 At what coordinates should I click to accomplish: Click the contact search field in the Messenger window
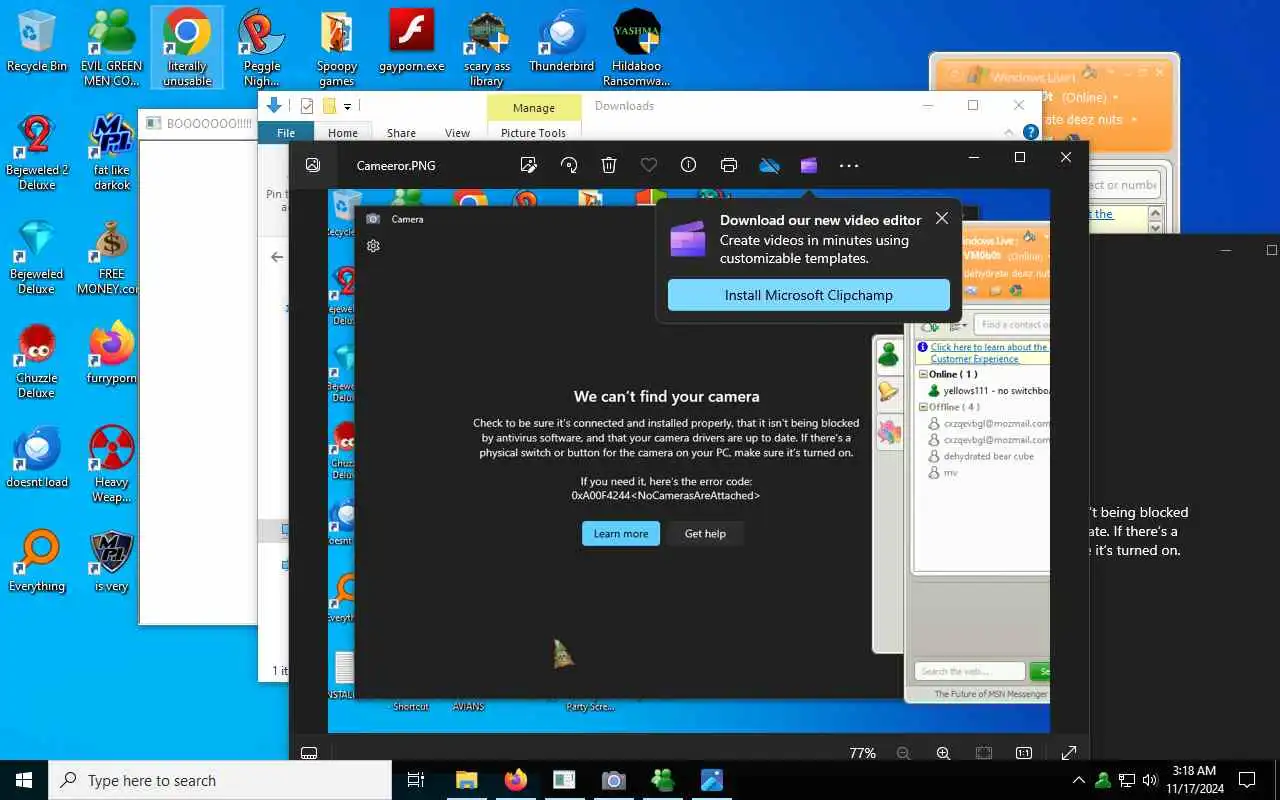point(1125,185)
